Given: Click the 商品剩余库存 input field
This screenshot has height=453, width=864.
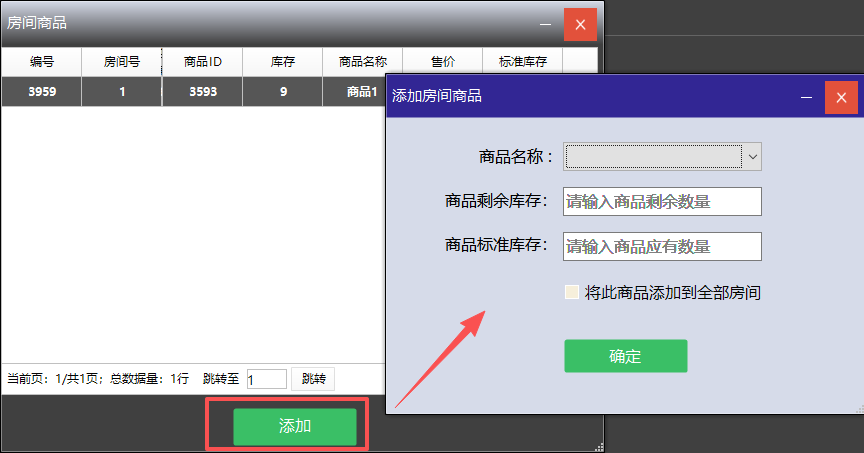Looking at the screenshot, I should coord(662,201).
